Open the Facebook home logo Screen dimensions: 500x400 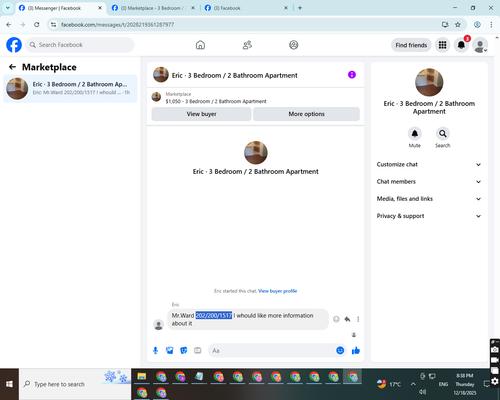pos(14,45)
